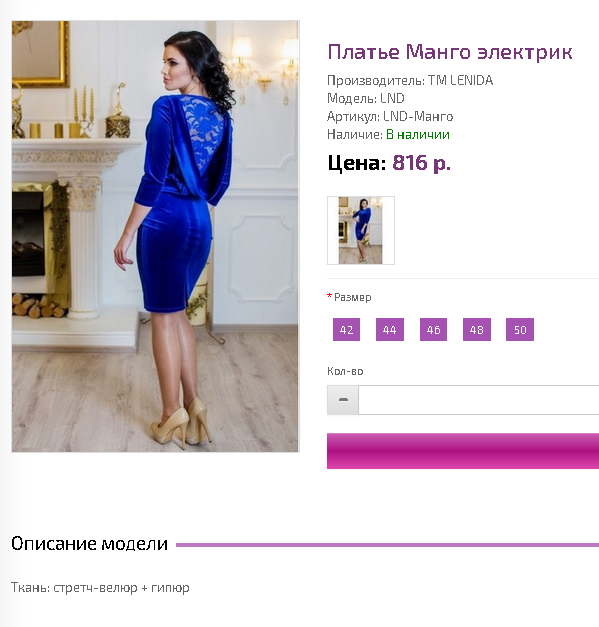
Task: Open the large blue dress product photo
Action: pos(155,236)
